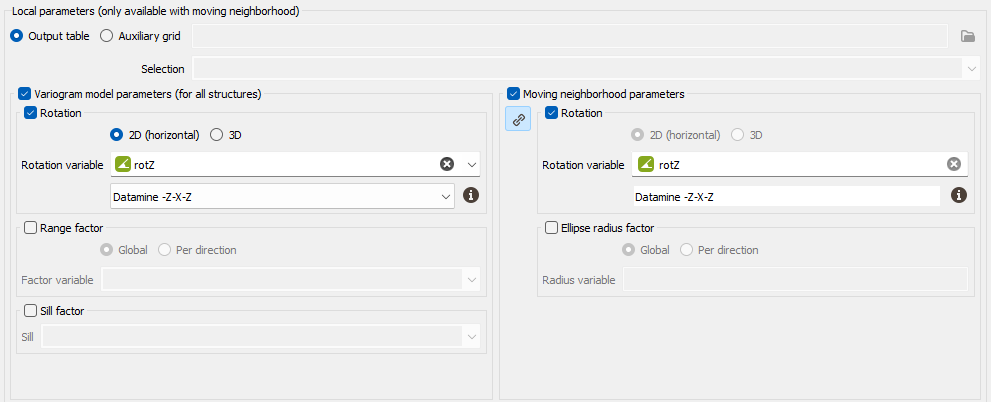This screenshot has width=991, height=402.
Task: Click rotZ angle icon in neighborhood rotation field
Action: click(x=646, y=164)
